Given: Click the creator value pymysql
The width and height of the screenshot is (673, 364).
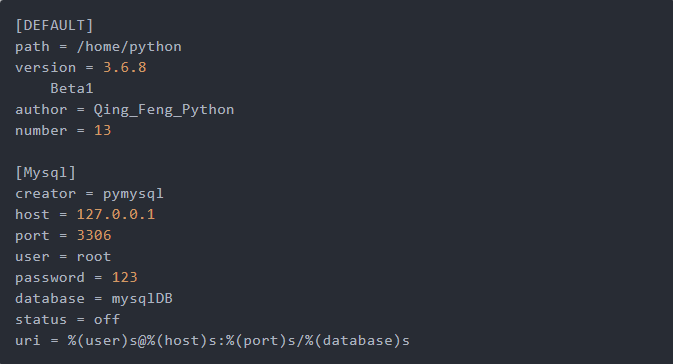Looking at the screenshot, I should point(133,194).
